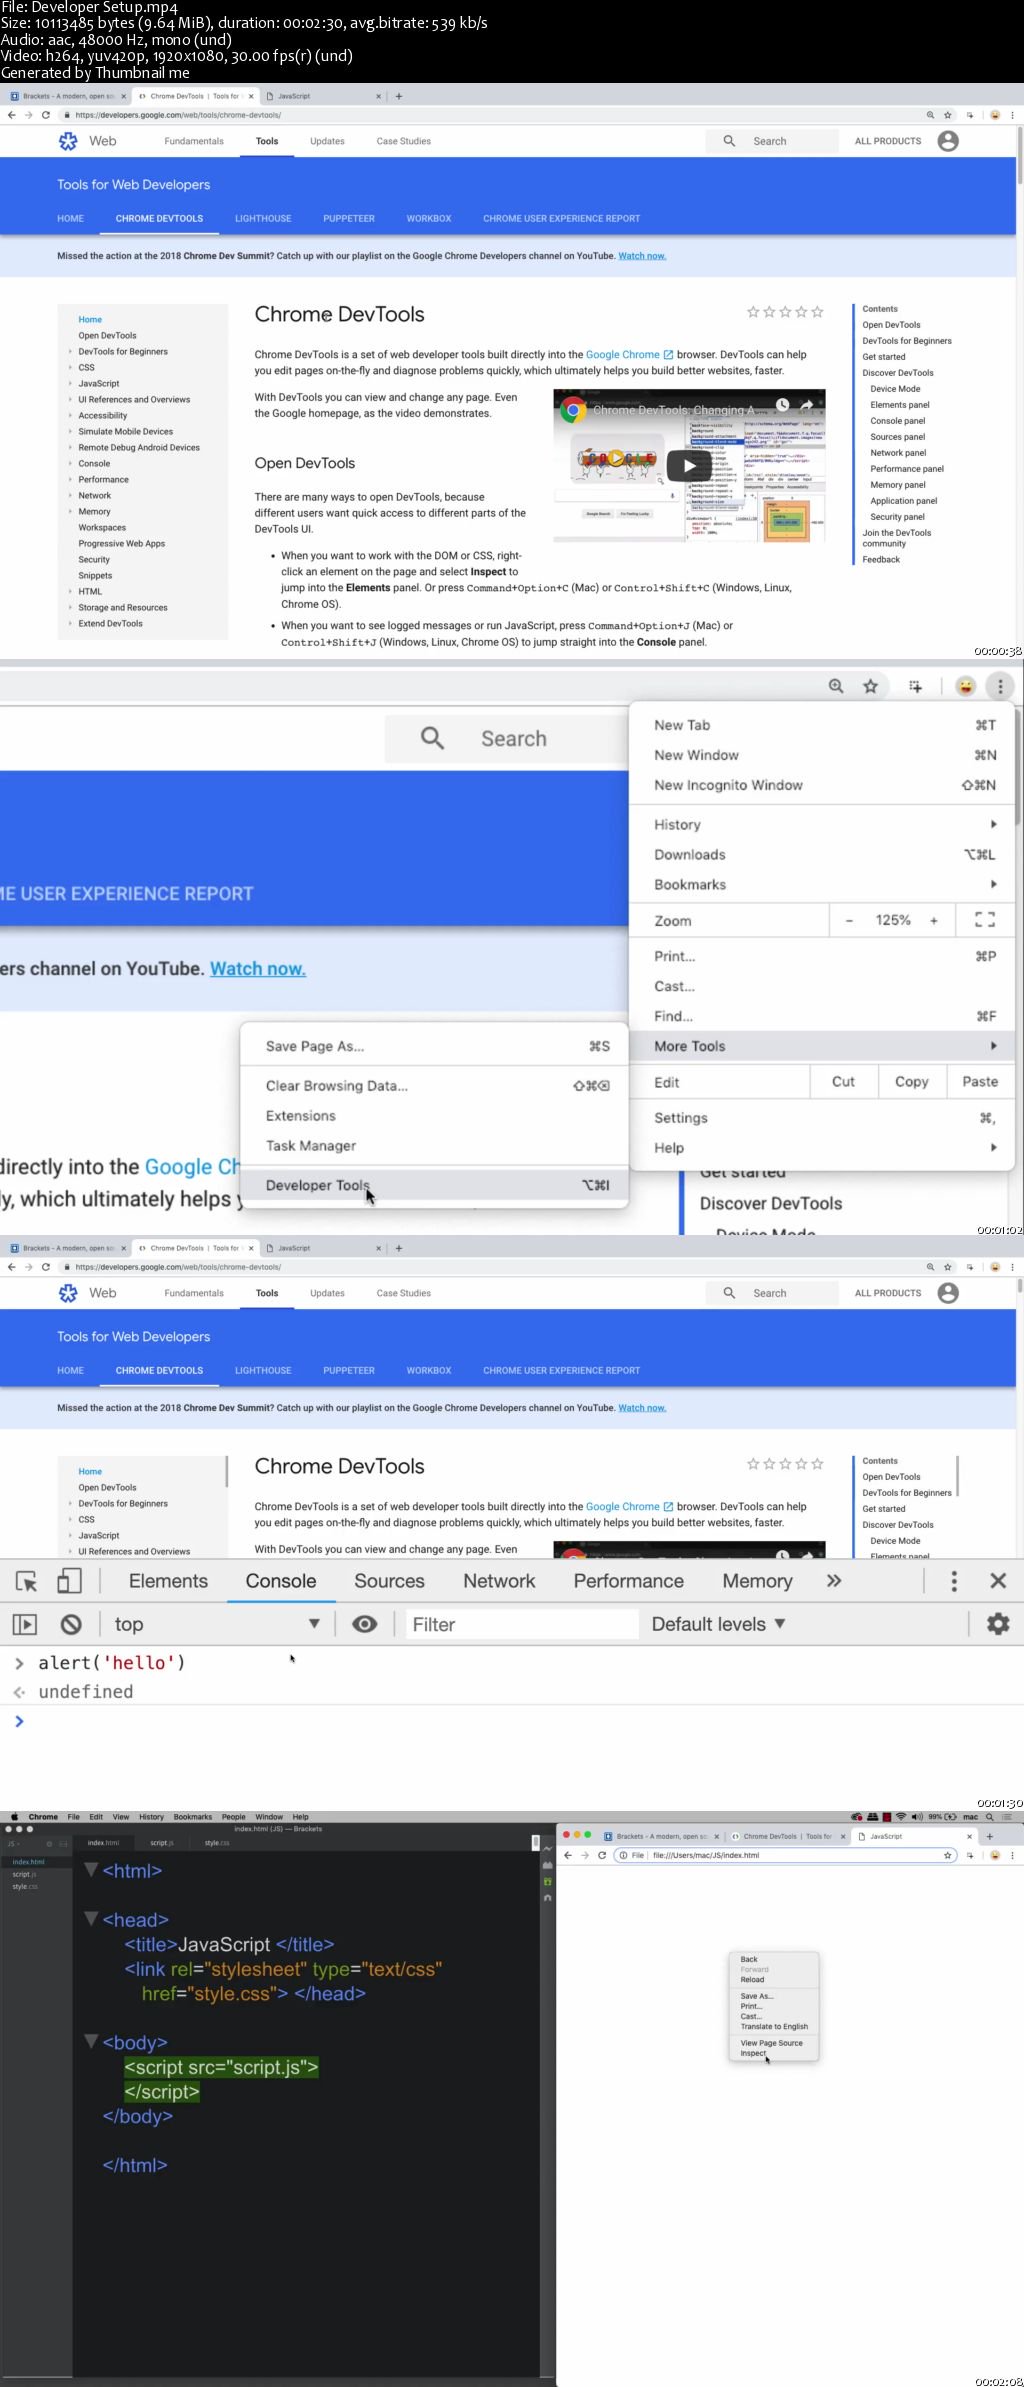The width and height of the screenshot is (1024, 2387).
Task: Choose Extensions in More Tools submenu
Action: coord(434,1116)
